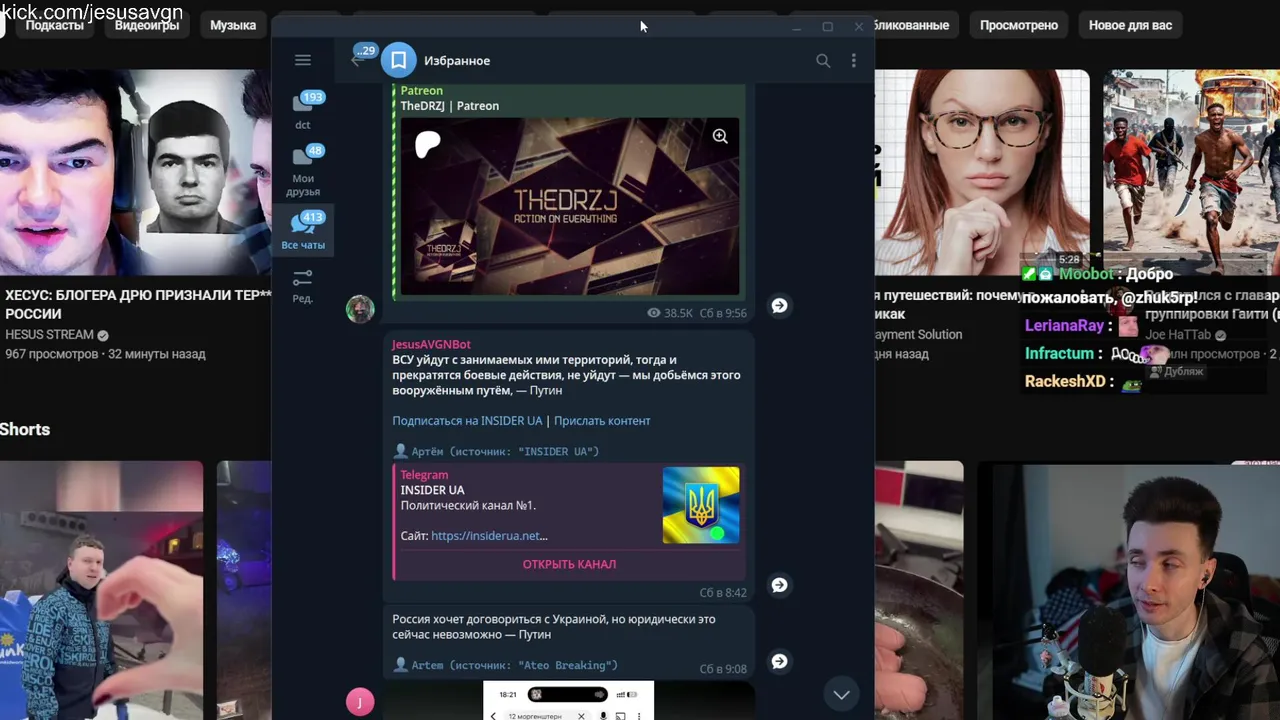Select the Новое для вас chip

(1130, 25)
